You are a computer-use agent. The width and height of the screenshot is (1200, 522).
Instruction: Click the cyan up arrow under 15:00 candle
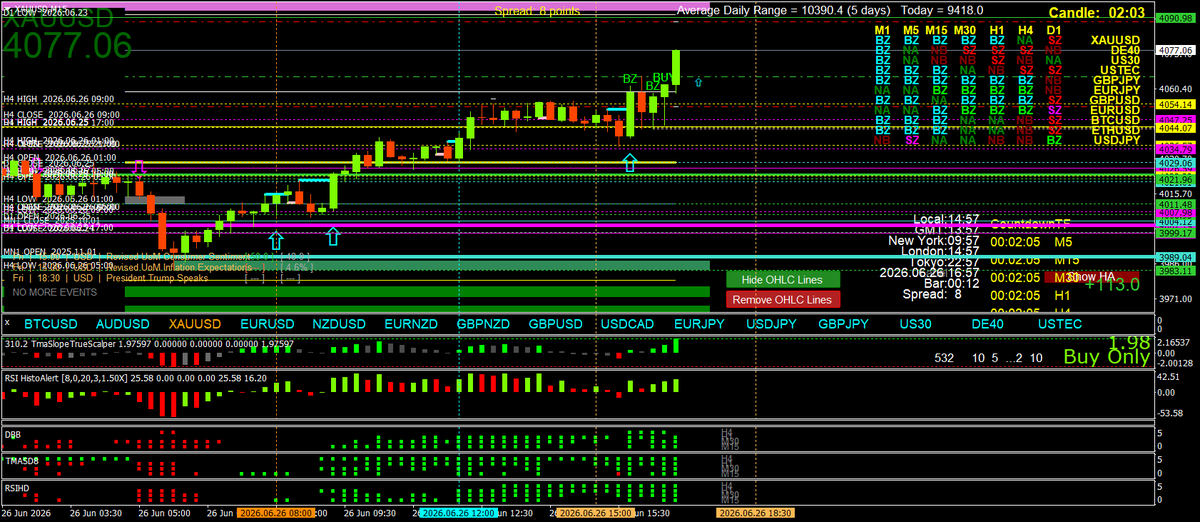point(630,162)
